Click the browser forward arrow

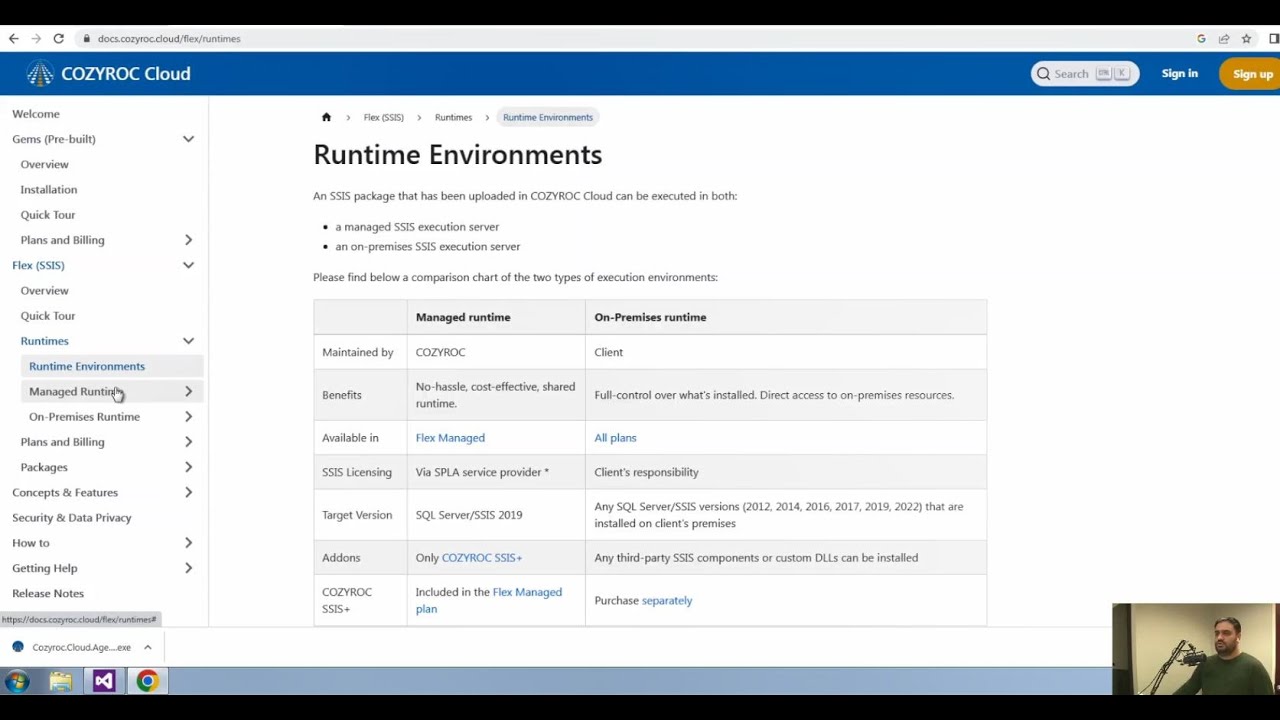pyautogui.click(x=36, y=38)
